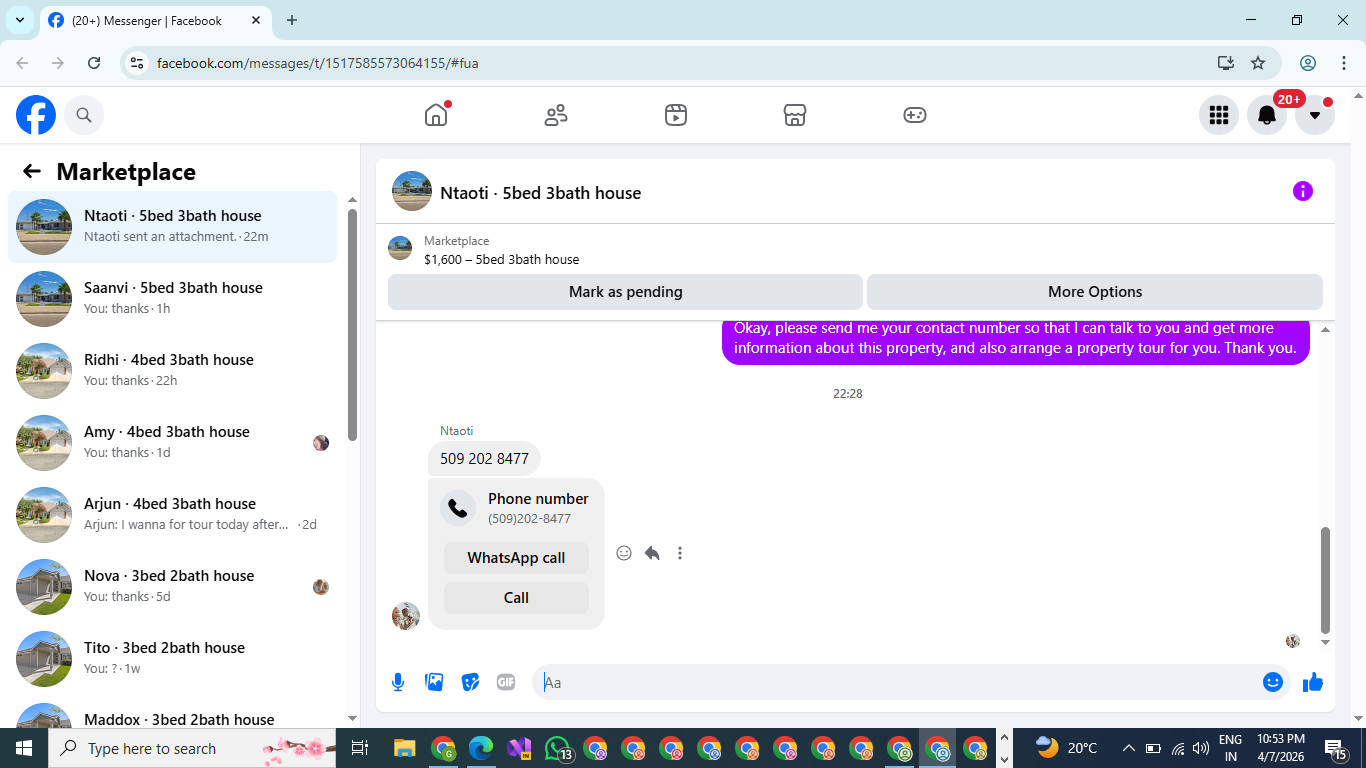The image size is (1366, 768).
Task: Open the Windows notification center
Action: point(1337,748)
